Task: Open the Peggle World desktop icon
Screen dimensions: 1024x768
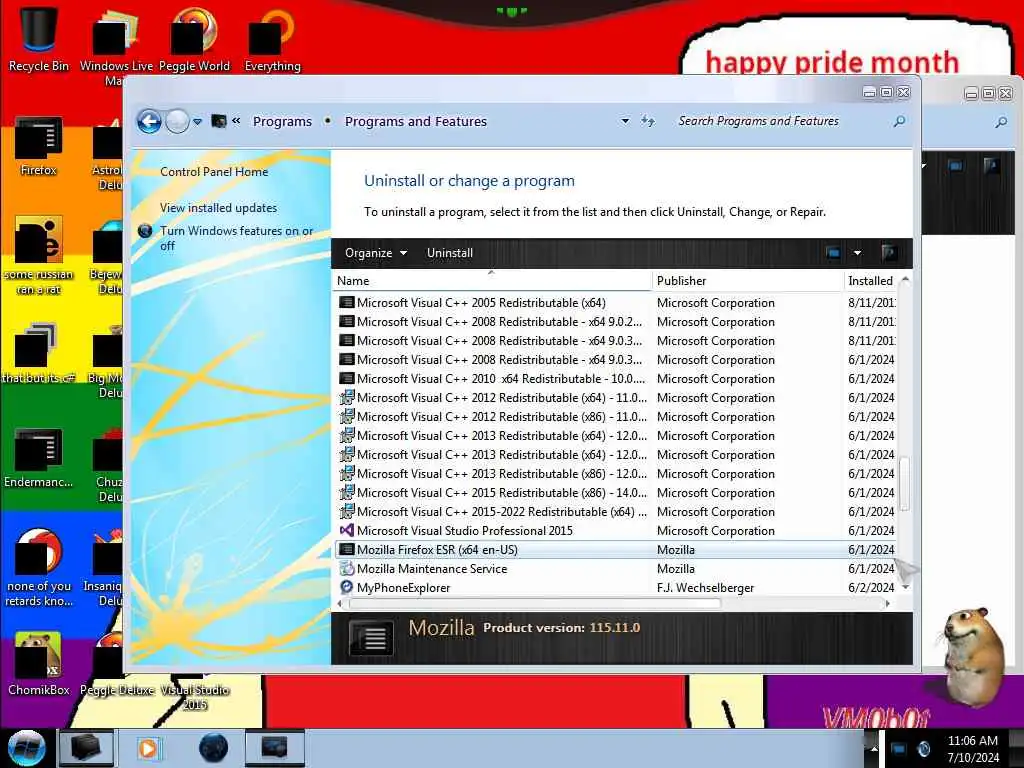Action: tap(194, 39)
